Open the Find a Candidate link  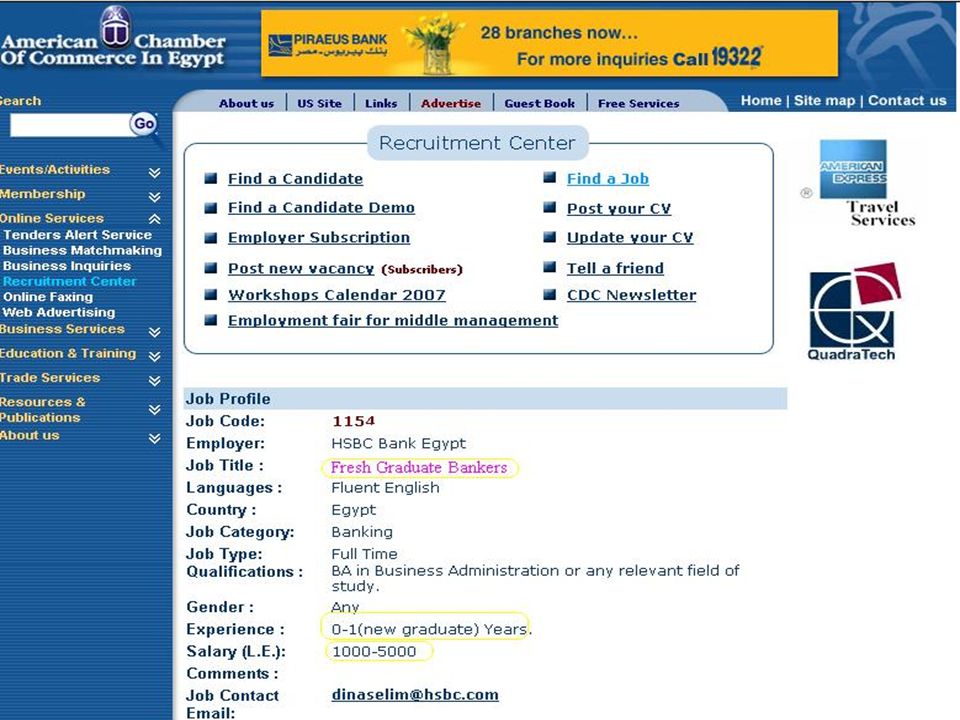(x=295, y=179)
